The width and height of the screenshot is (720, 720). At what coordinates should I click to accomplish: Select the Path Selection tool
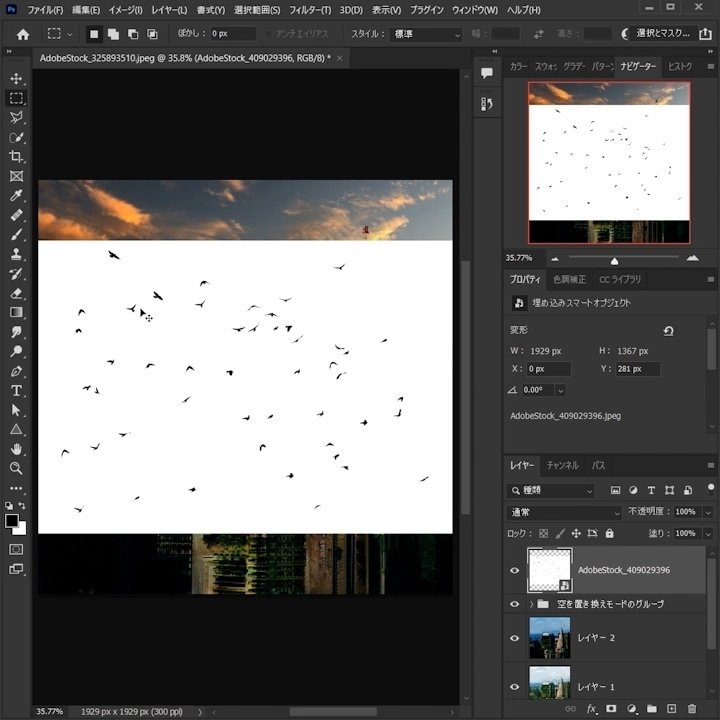point(17,410)
